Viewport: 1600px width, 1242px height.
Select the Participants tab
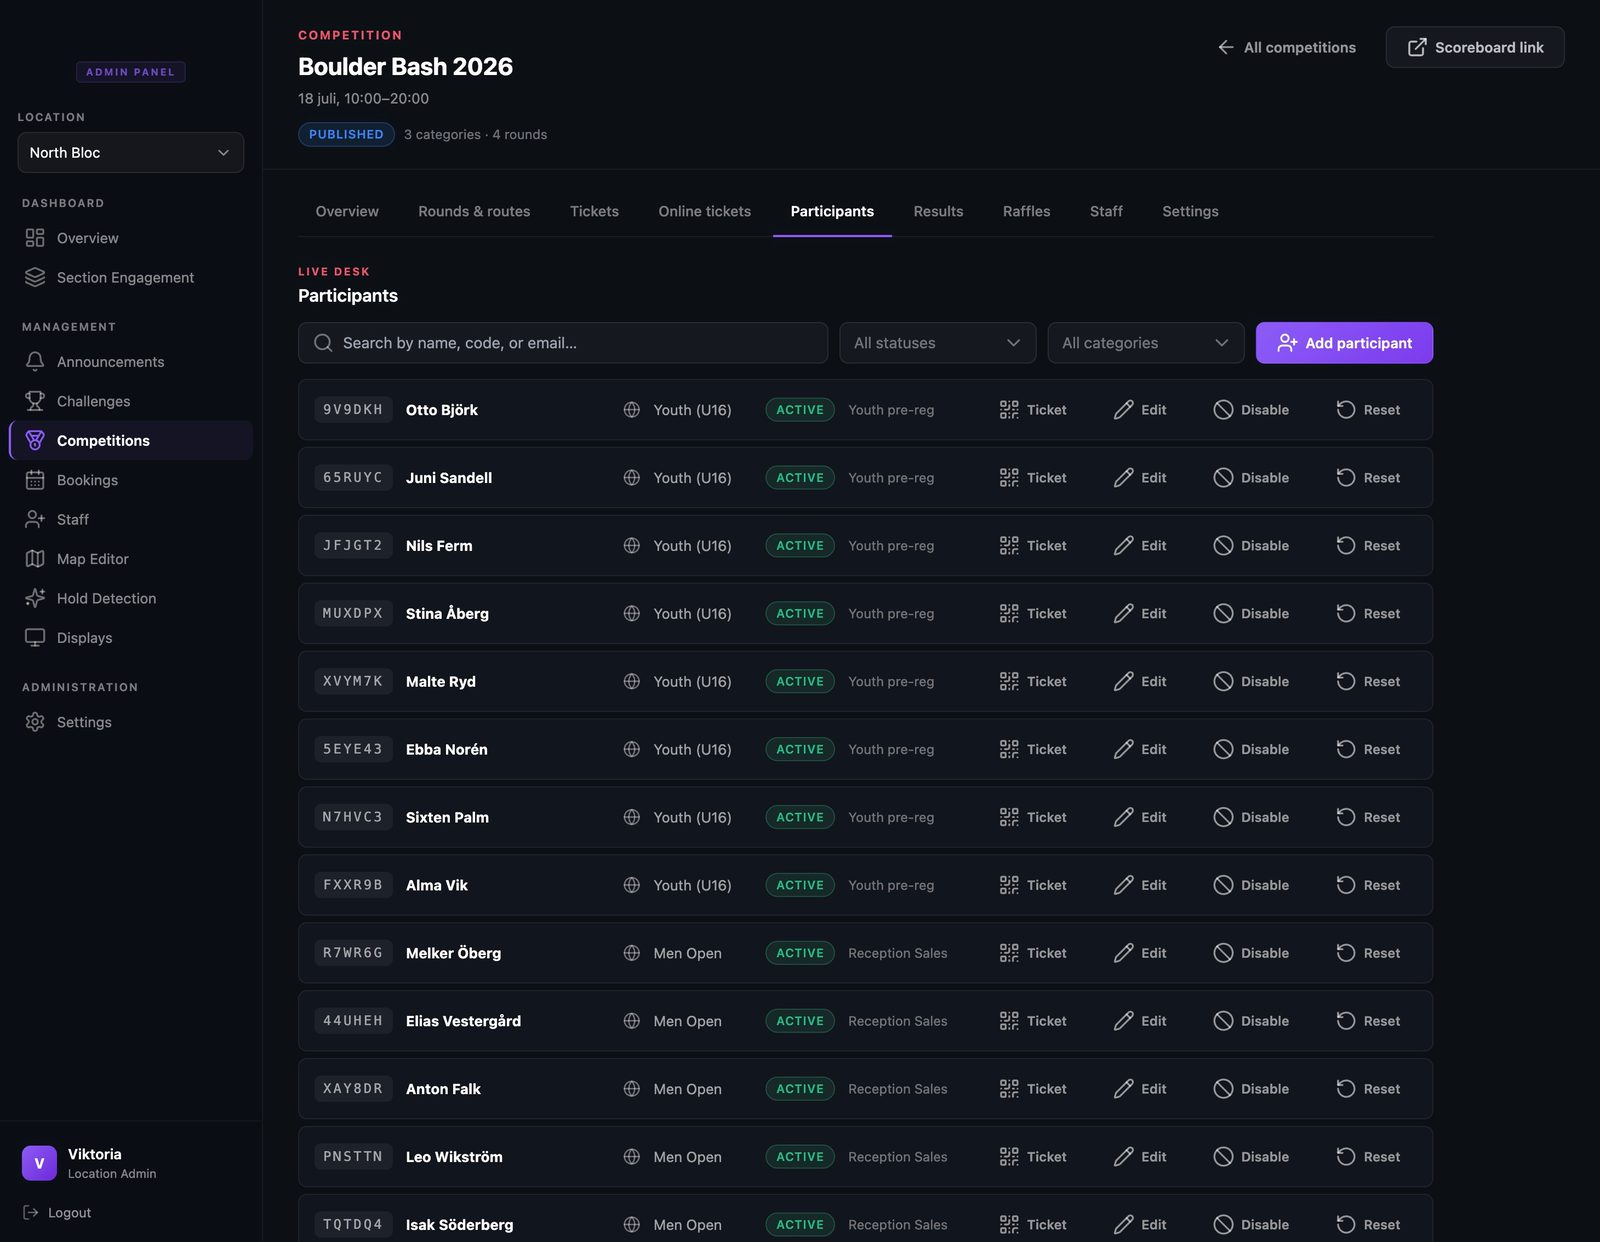point(832,211)
